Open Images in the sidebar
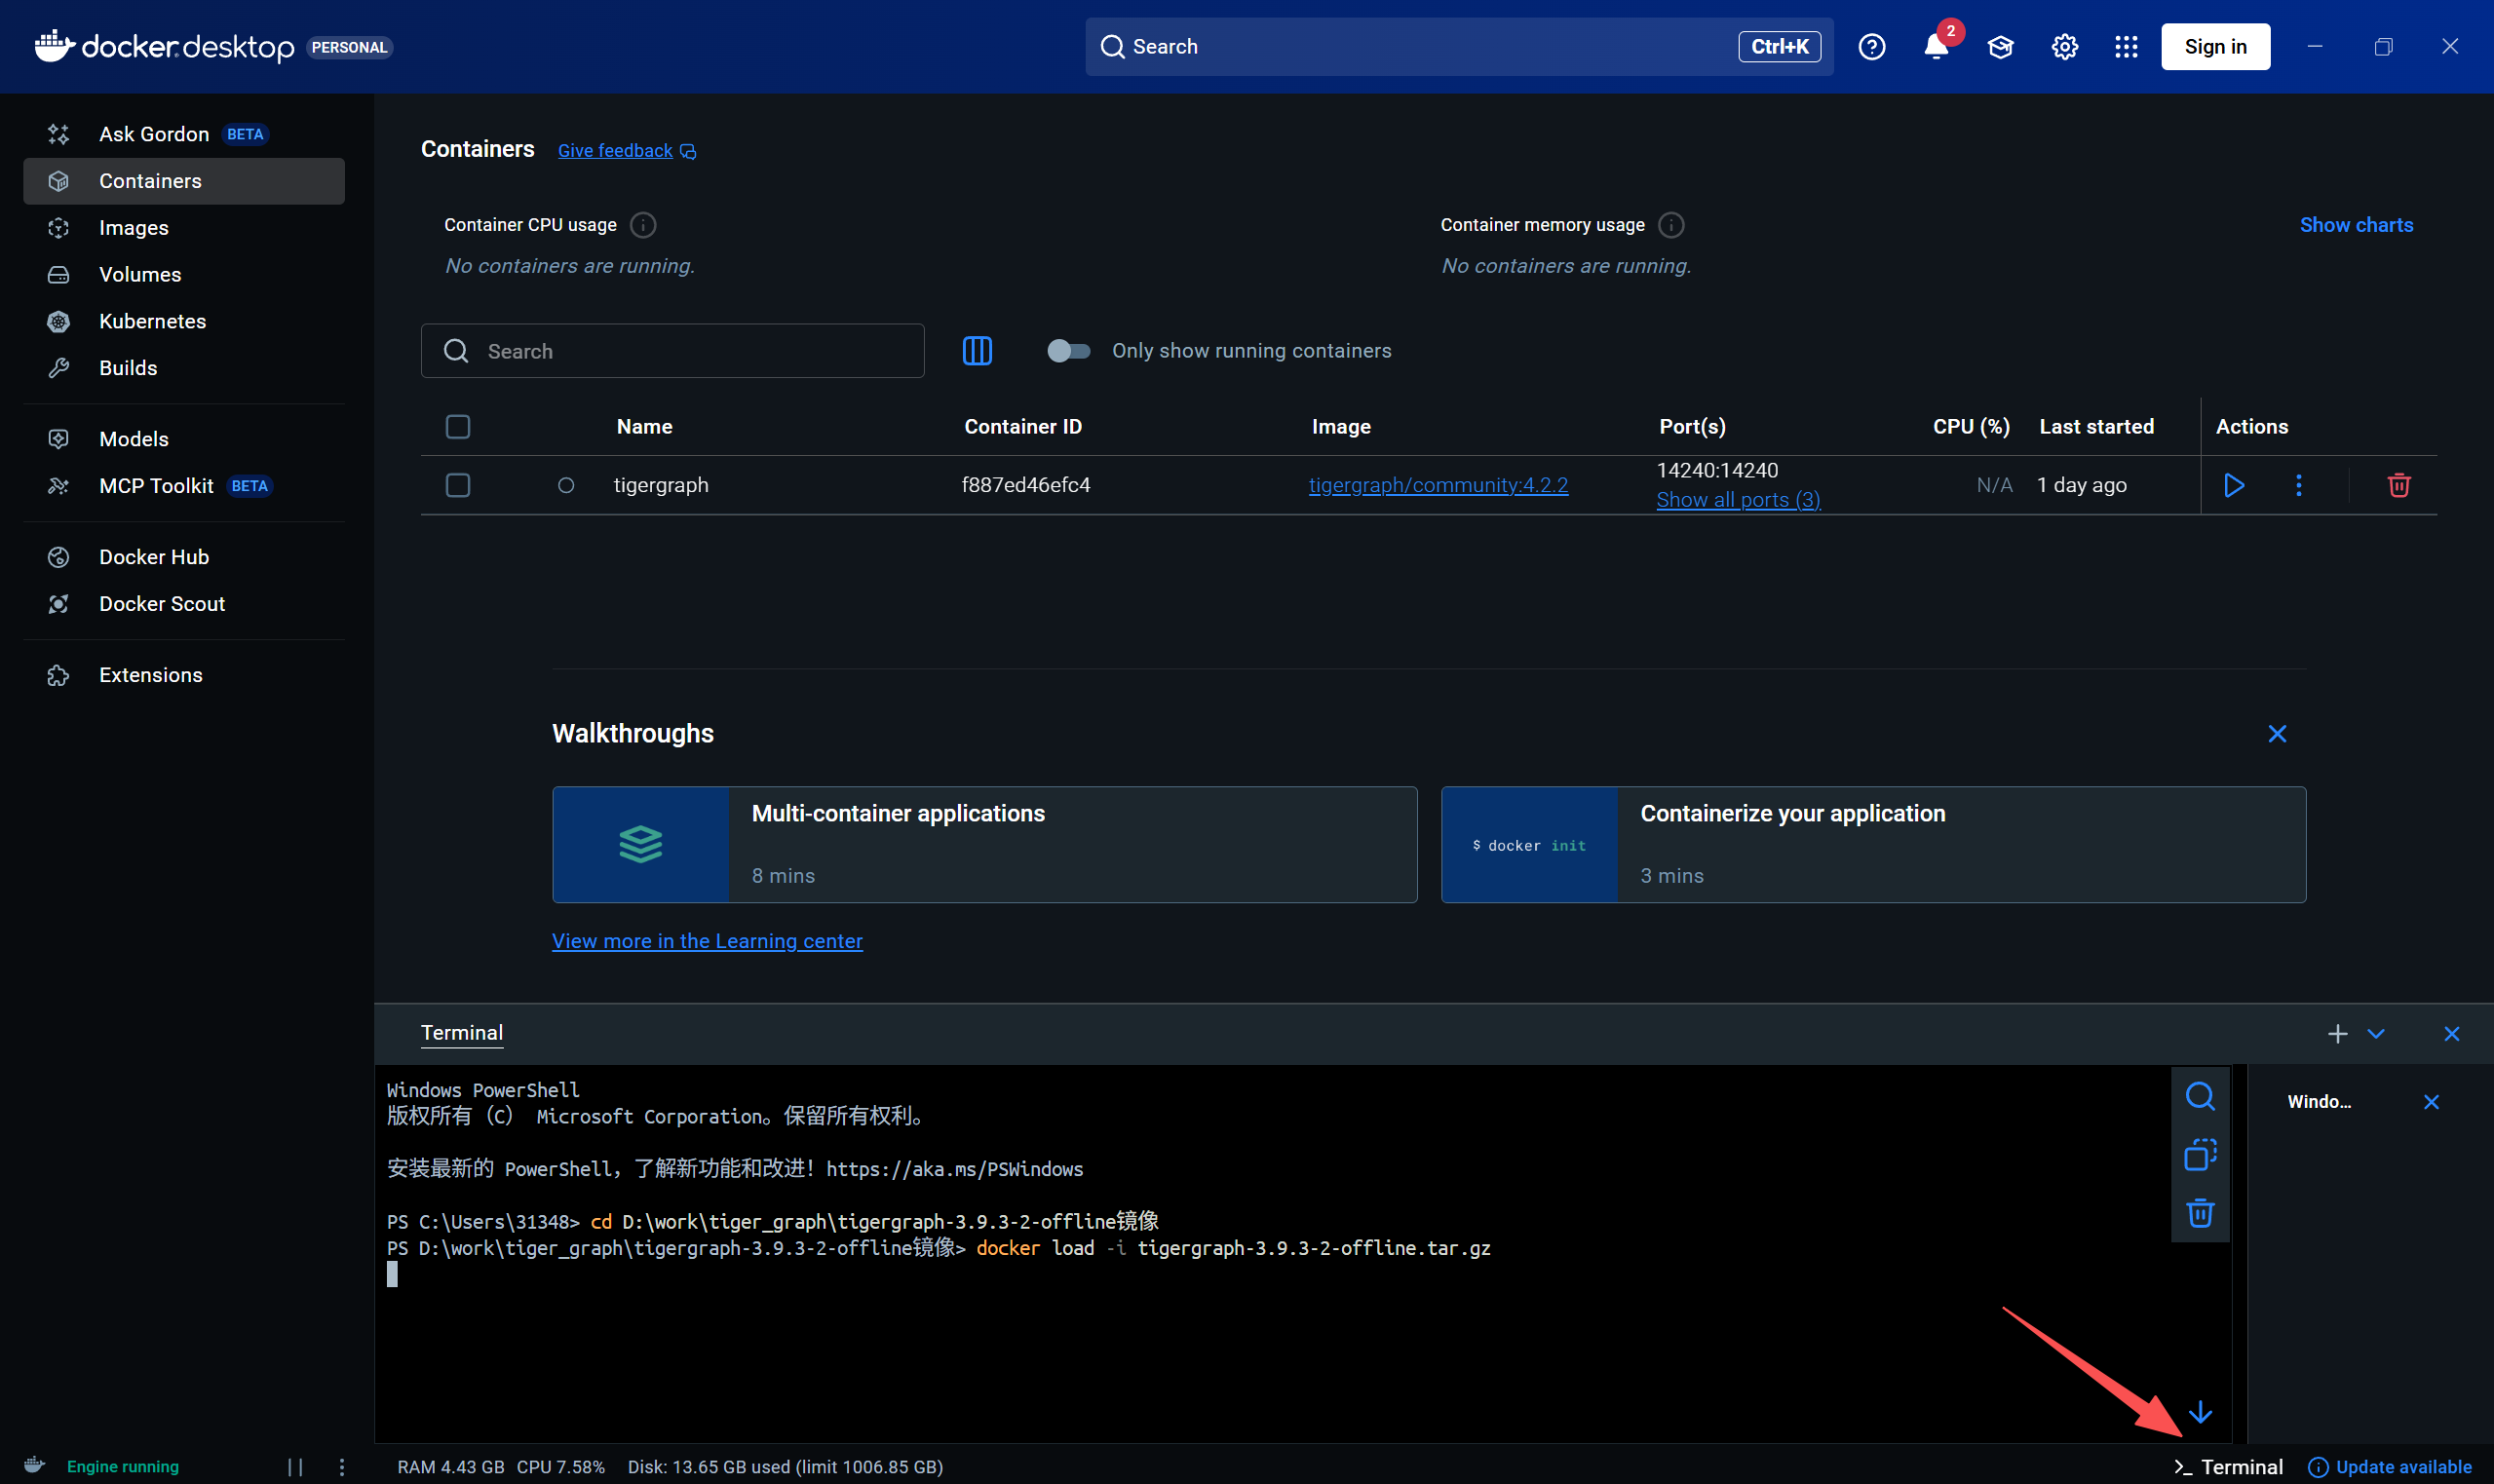Screen dimensions: 2494x1484 coord(134,228)
